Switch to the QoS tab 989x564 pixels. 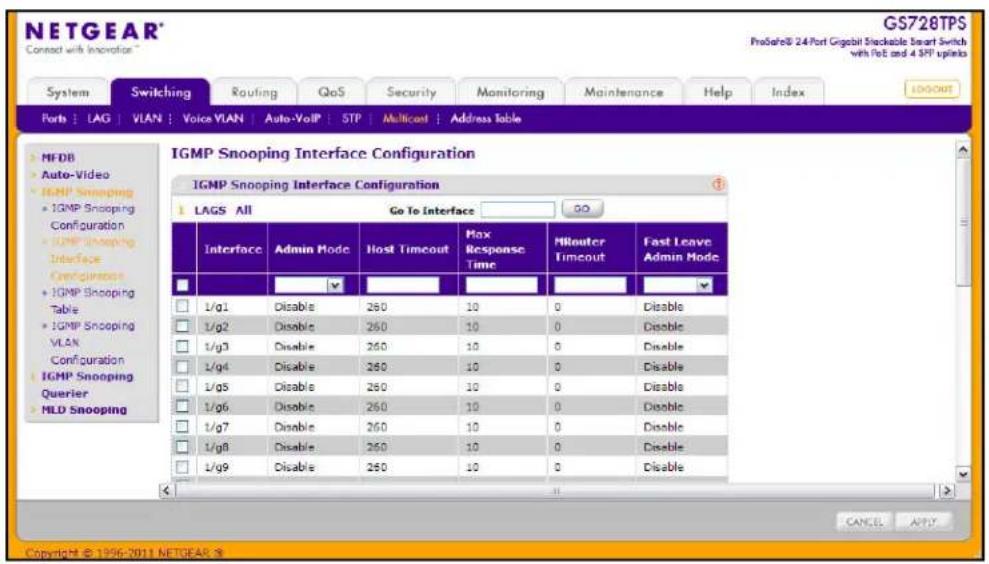(x=331, y=92)
